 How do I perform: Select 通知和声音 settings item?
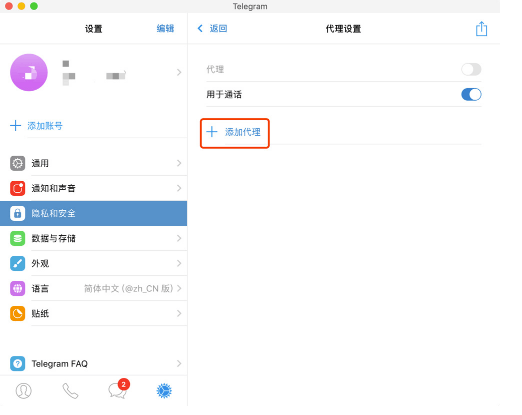[x=93, y=188]
